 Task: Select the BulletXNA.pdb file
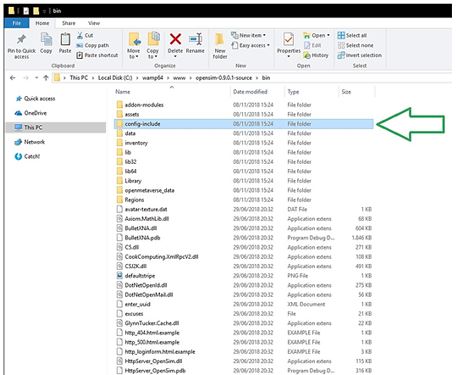[142, 238]
